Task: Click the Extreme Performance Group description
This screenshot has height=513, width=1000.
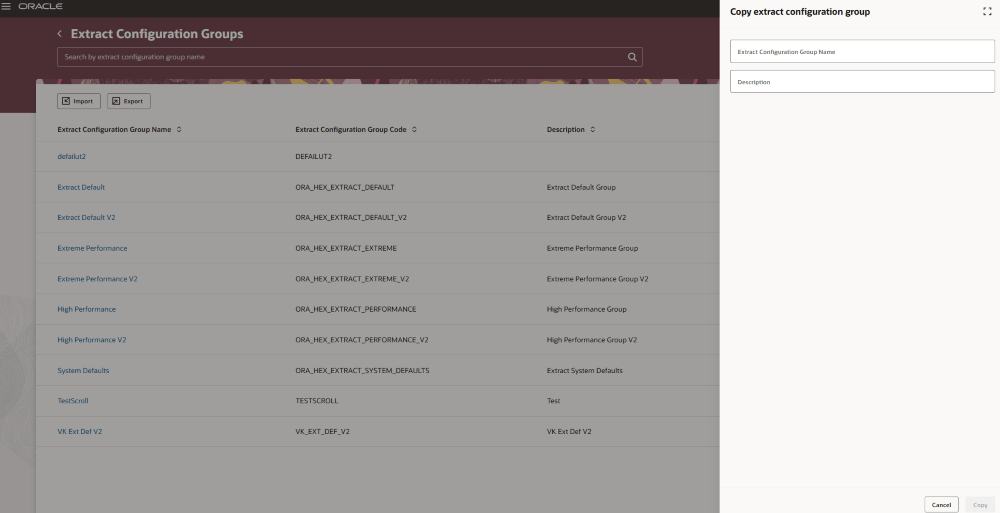Action: click(x=592, y=248)
